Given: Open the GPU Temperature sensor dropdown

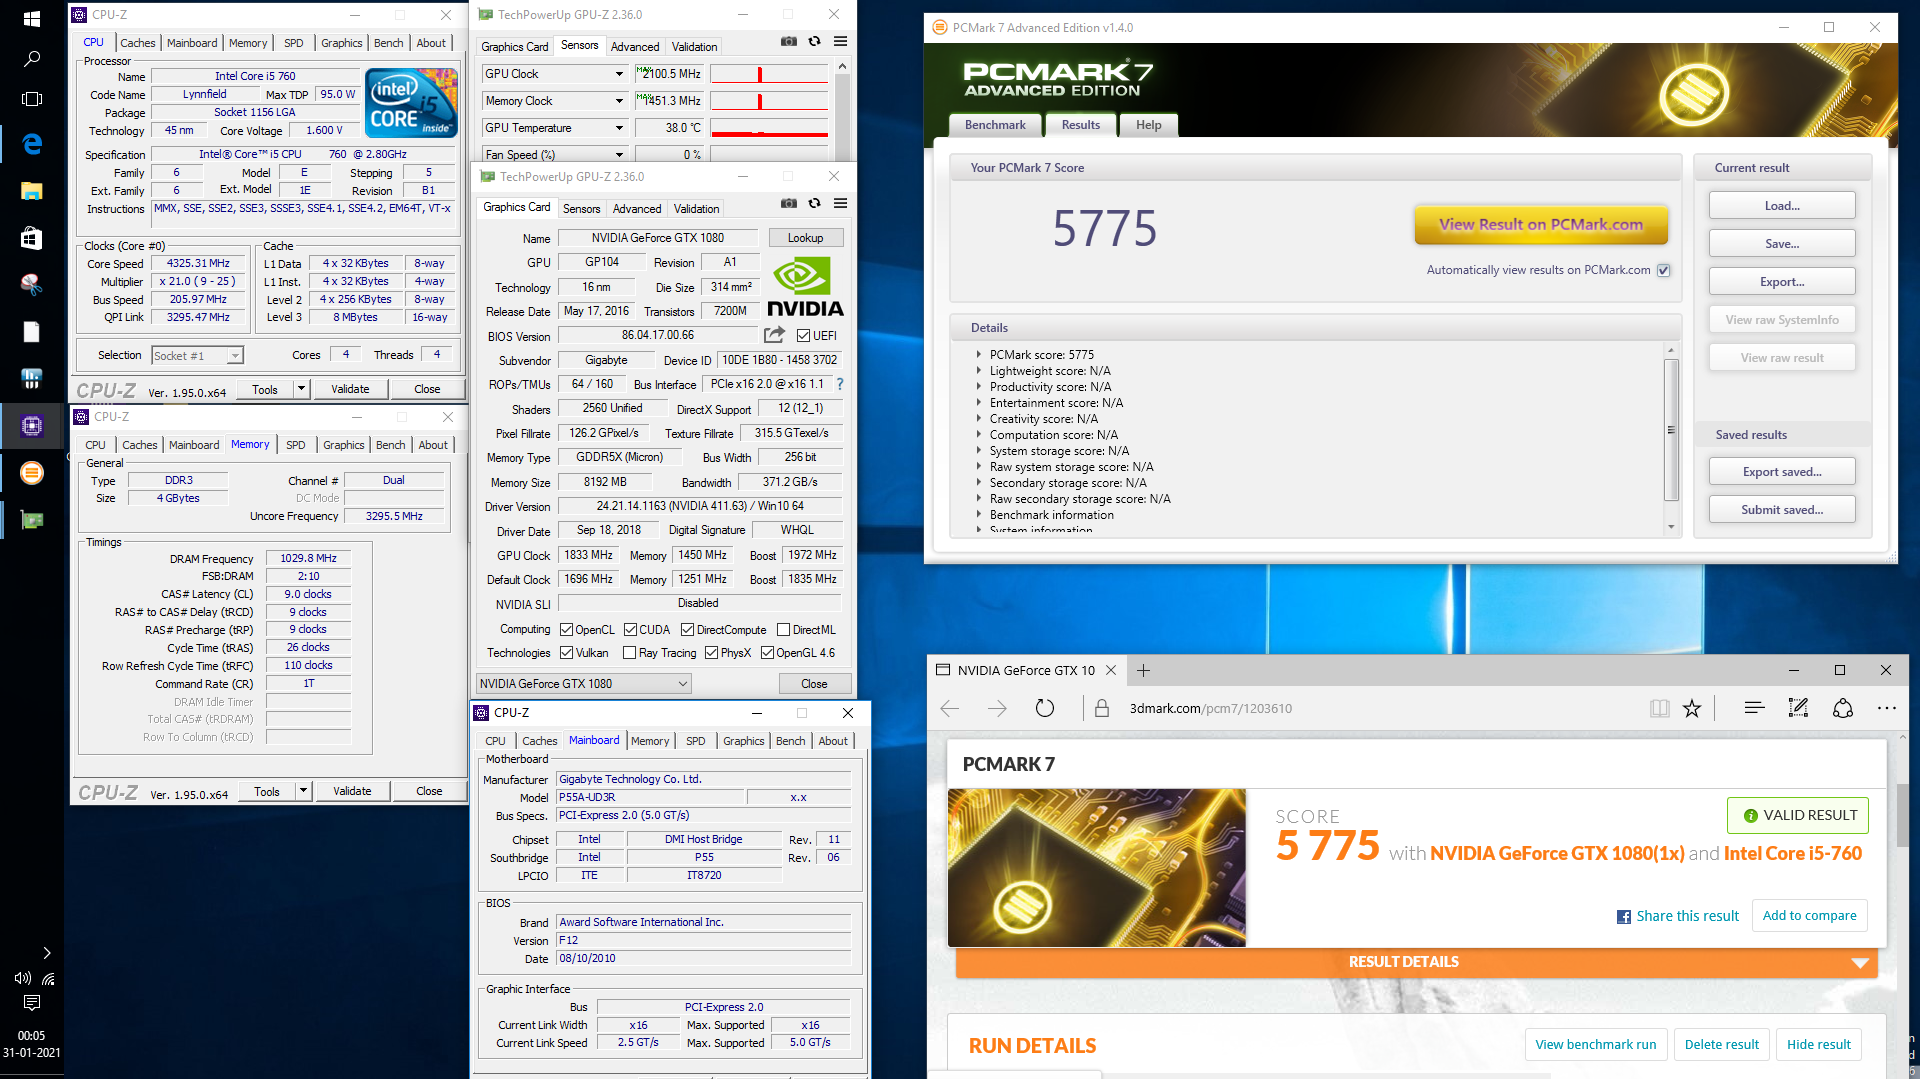Looking at the screenshot, I should [619, 128].
